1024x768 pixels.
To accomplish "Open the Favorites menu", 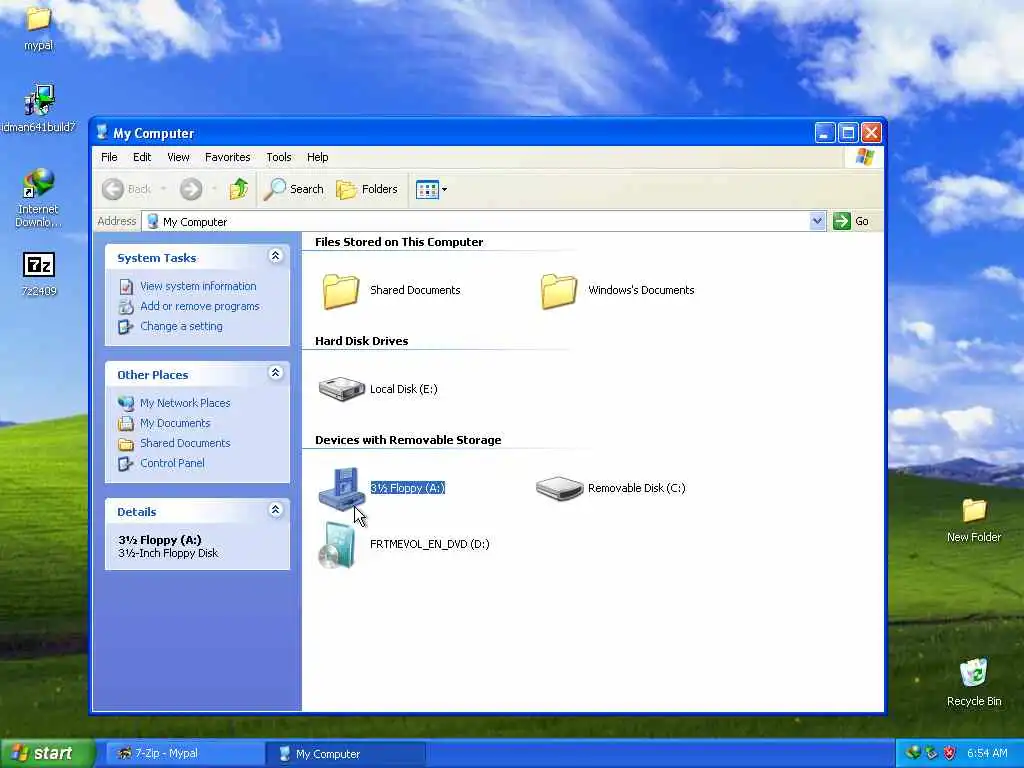I will coord(227,157).
